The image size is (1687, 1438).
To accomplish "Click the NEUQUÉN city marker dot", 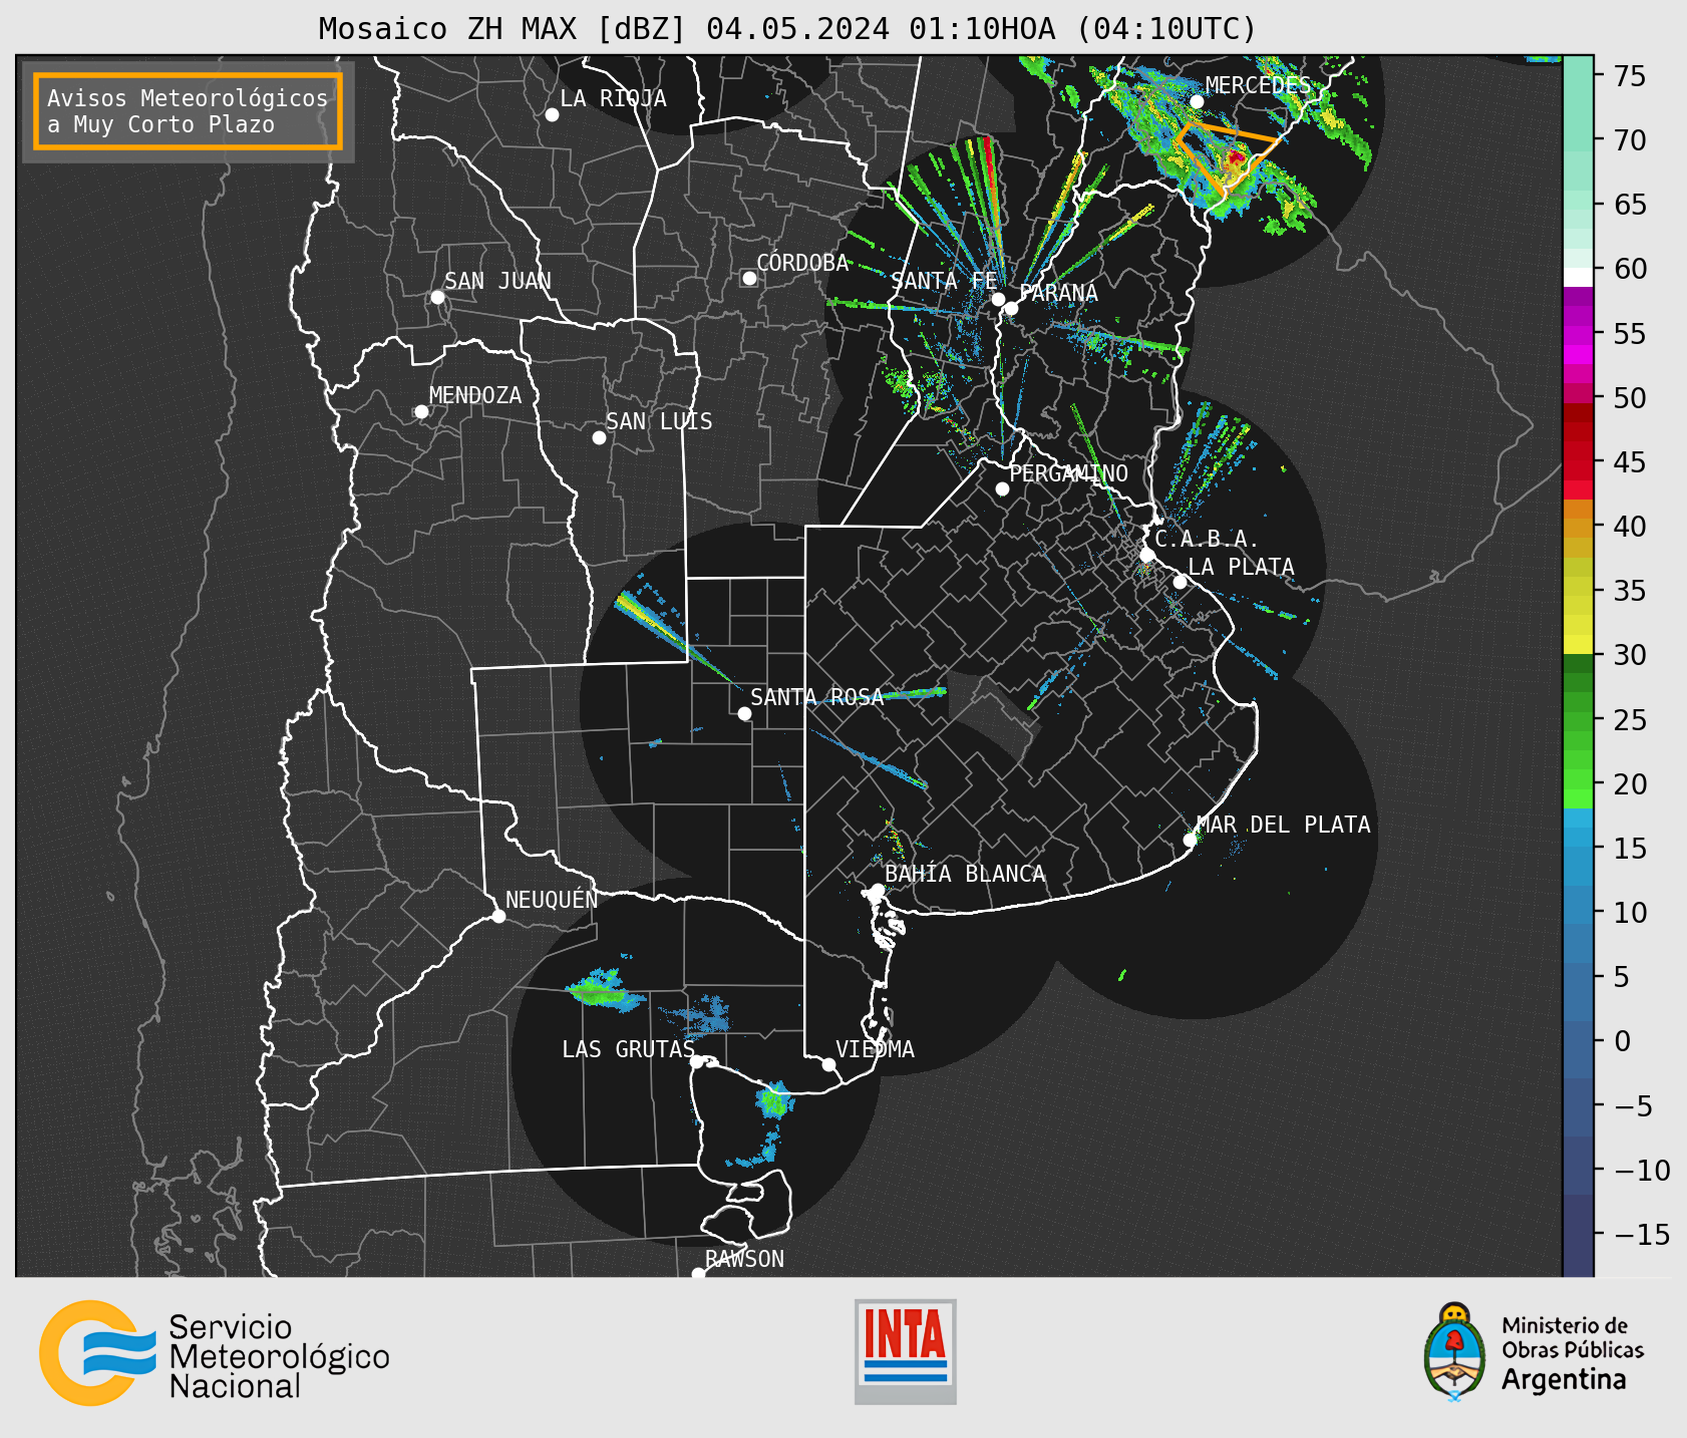I will [499, 916].
